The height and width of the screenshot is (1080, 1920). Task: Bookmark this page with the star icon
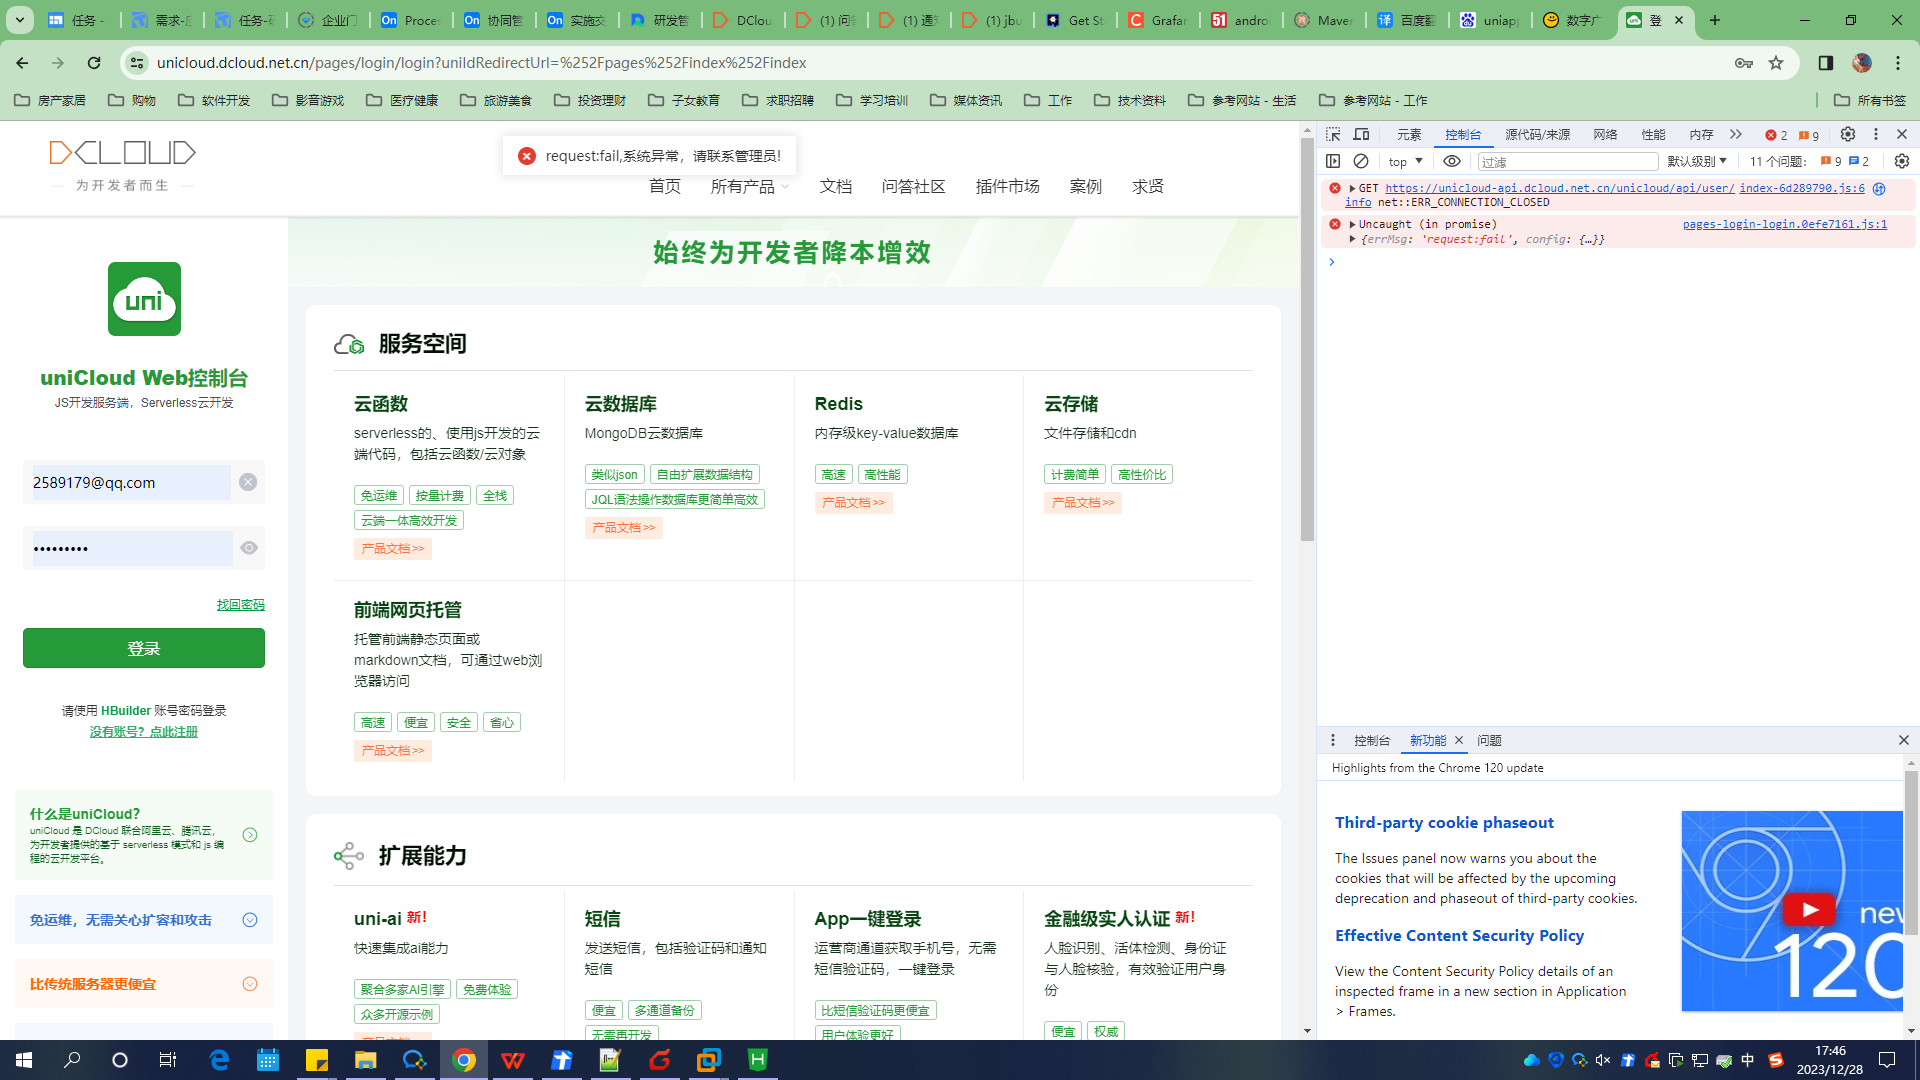(x=1776, y=63)
